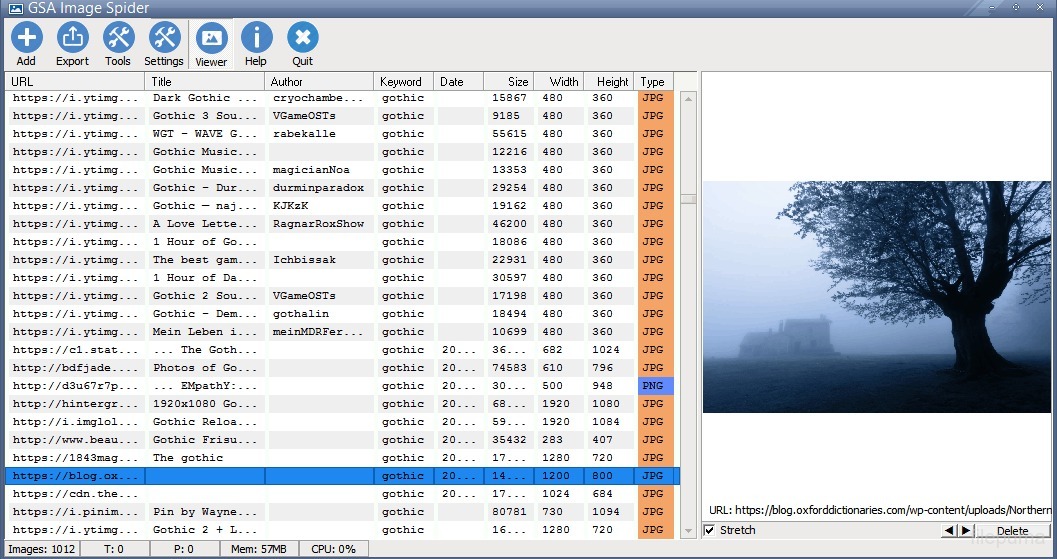
Task: Click the Add toolbar icon
Action: click(26, 45)
